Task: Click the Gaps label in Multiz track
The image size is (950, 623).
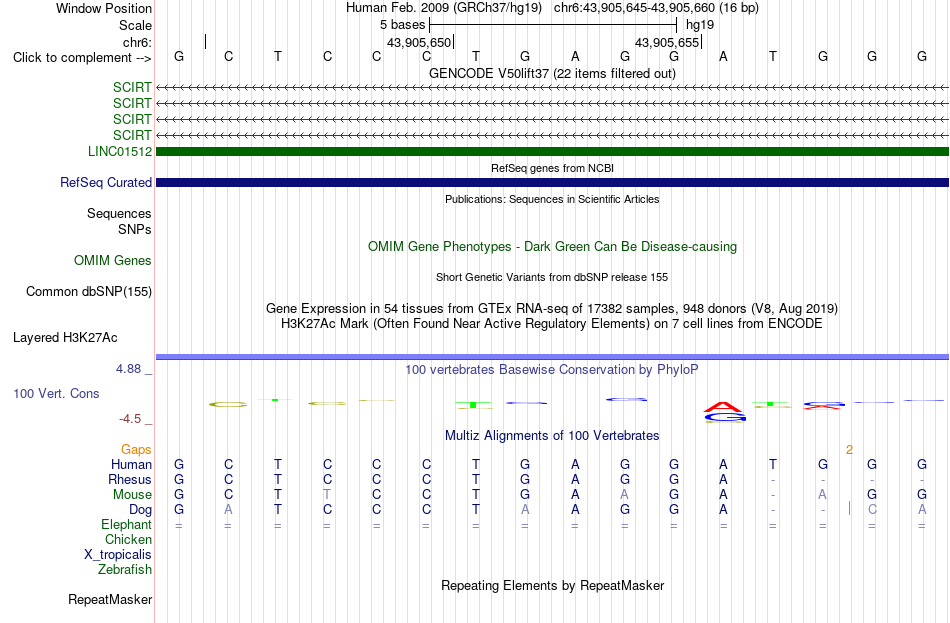Action: coord(136,450)
